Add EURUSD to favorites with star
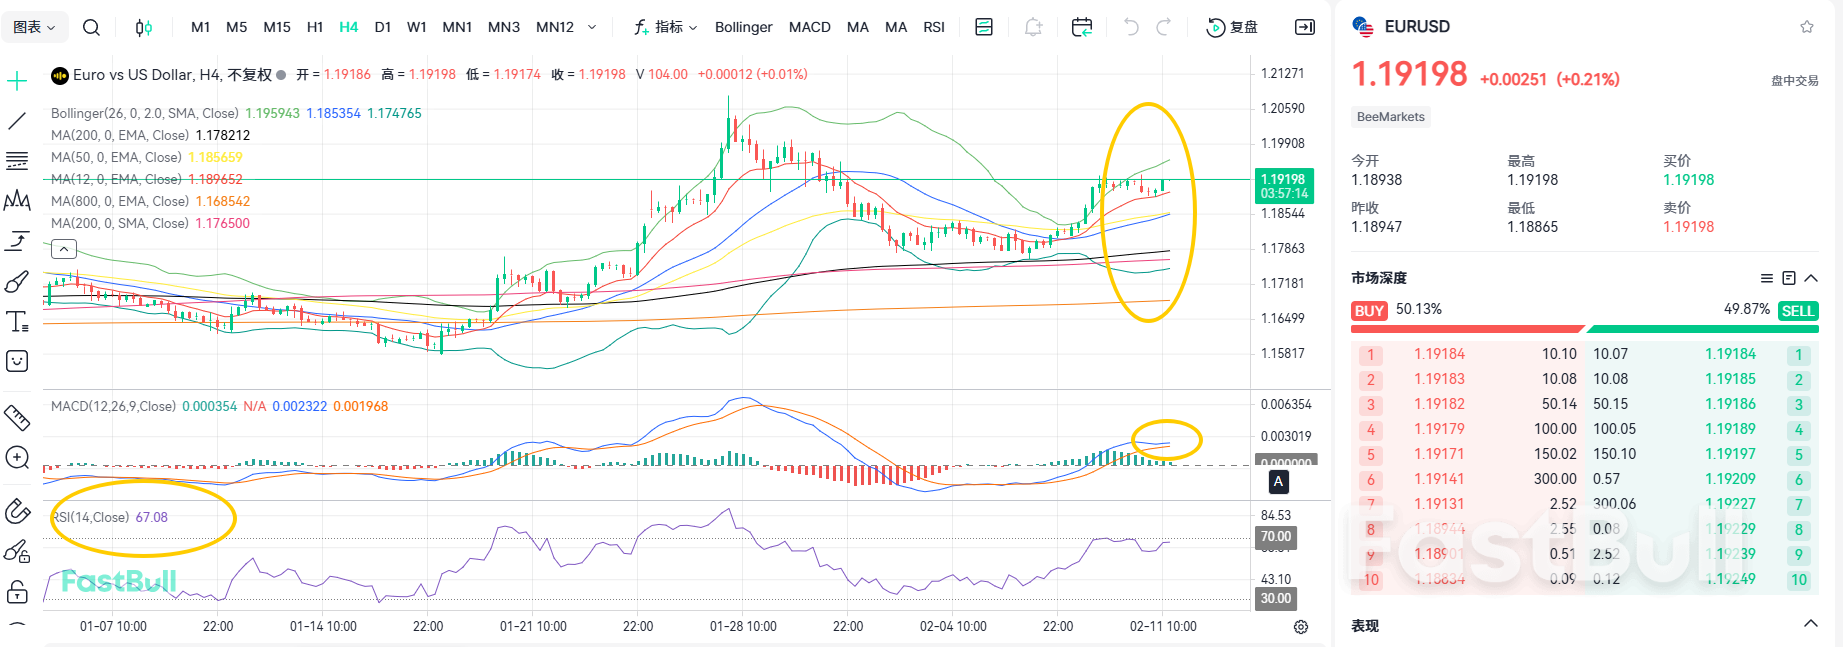The height and width of the screenshot is (647, 1843). pyautogui.click(x=1806, y=27)
